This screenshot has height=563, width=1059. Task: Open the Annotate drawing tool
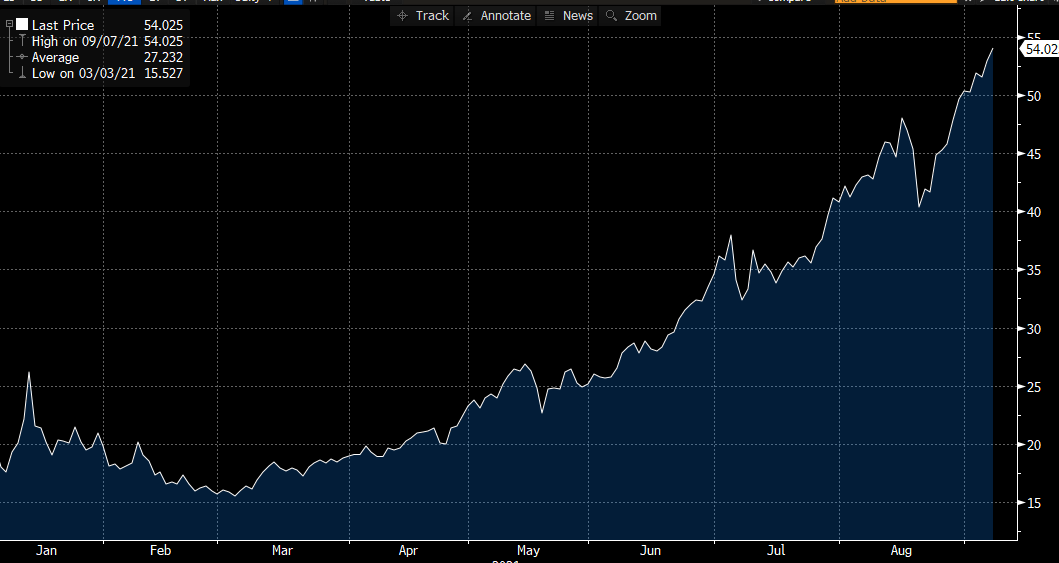click(497, 15)
